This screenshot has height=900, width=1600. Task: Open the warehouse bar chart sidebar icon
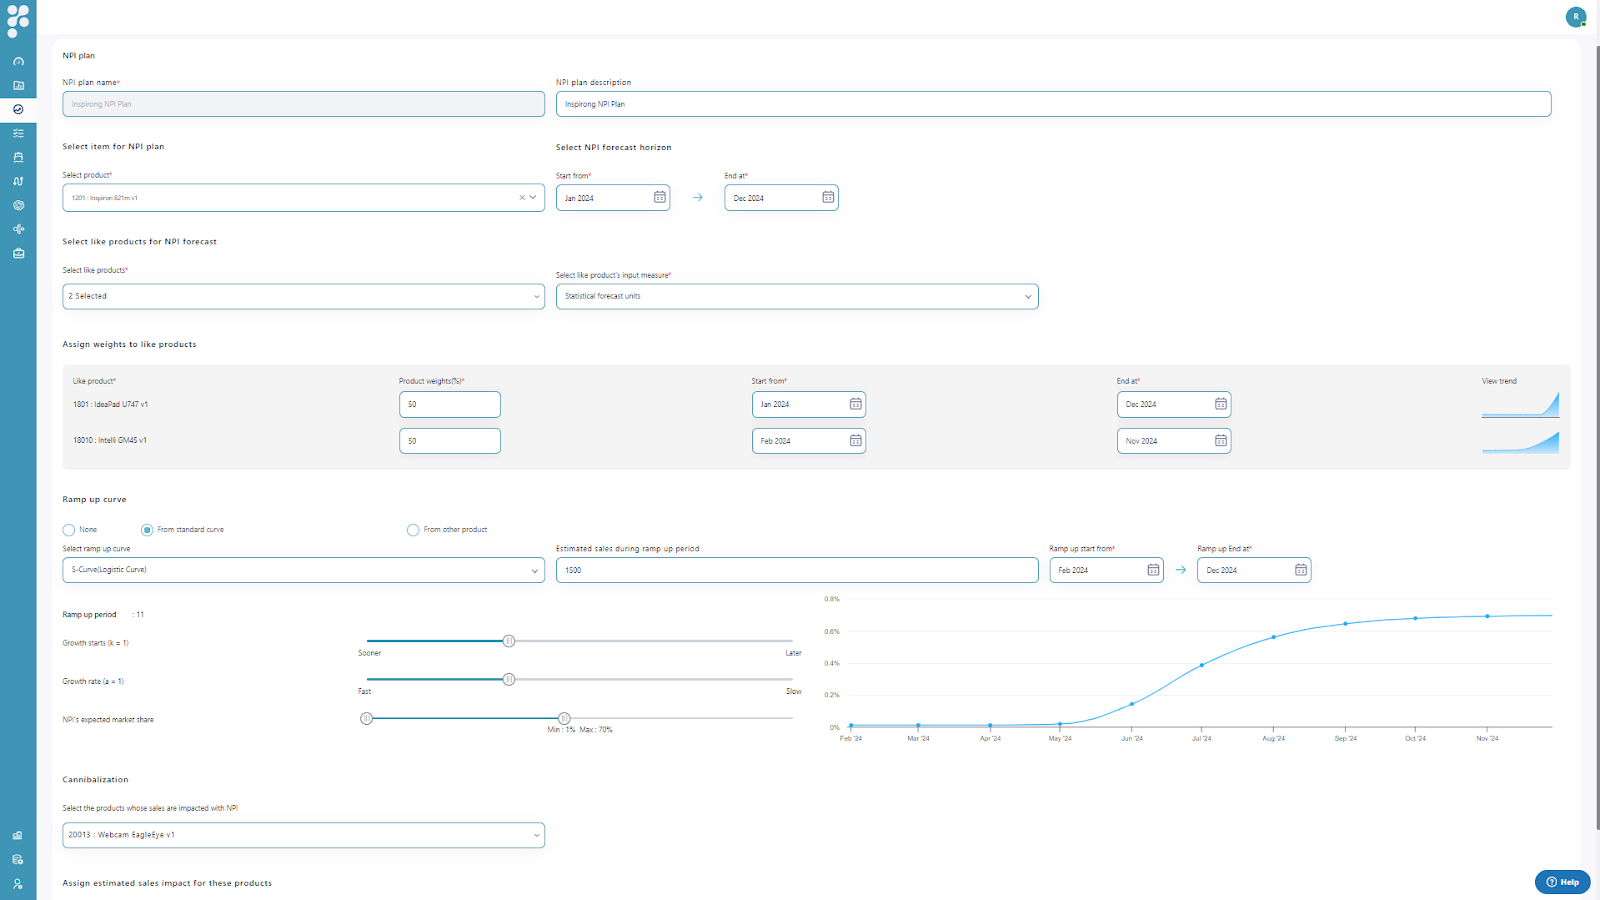click(18, 835)
